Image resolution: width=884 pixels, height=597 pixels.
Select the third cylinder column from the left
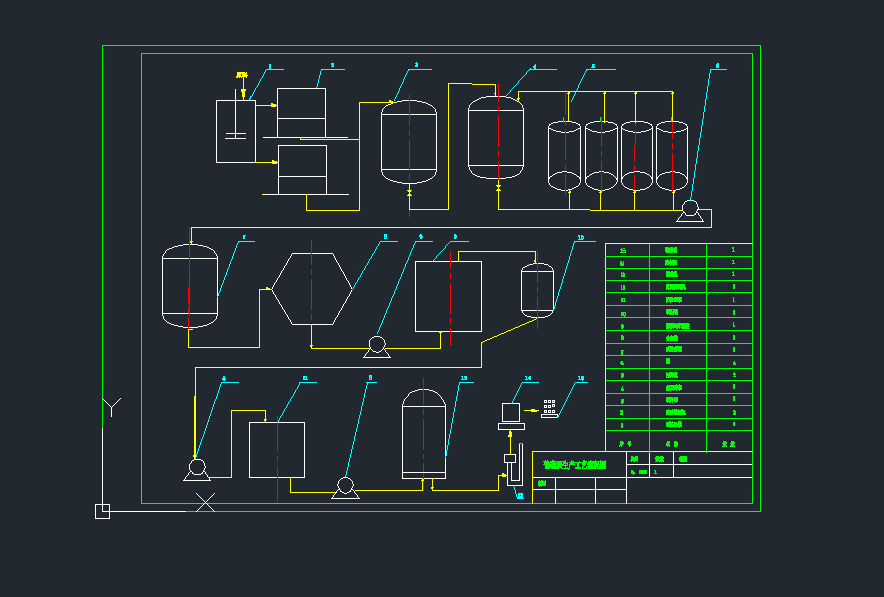637,156
